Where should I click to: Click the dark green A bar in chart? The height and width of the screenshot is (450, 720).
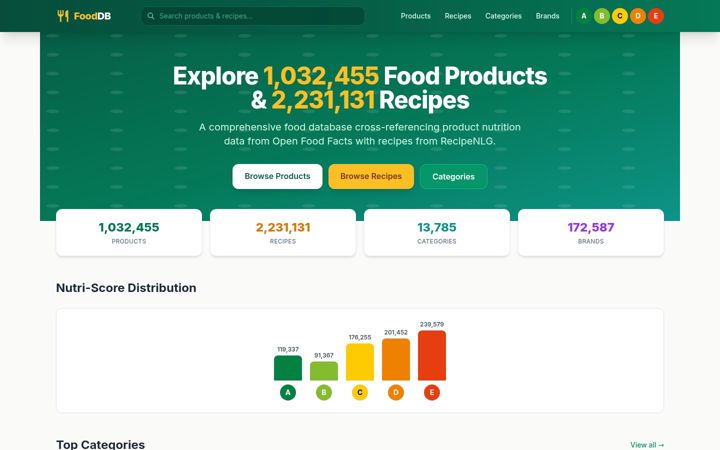[x=288, y=368]
